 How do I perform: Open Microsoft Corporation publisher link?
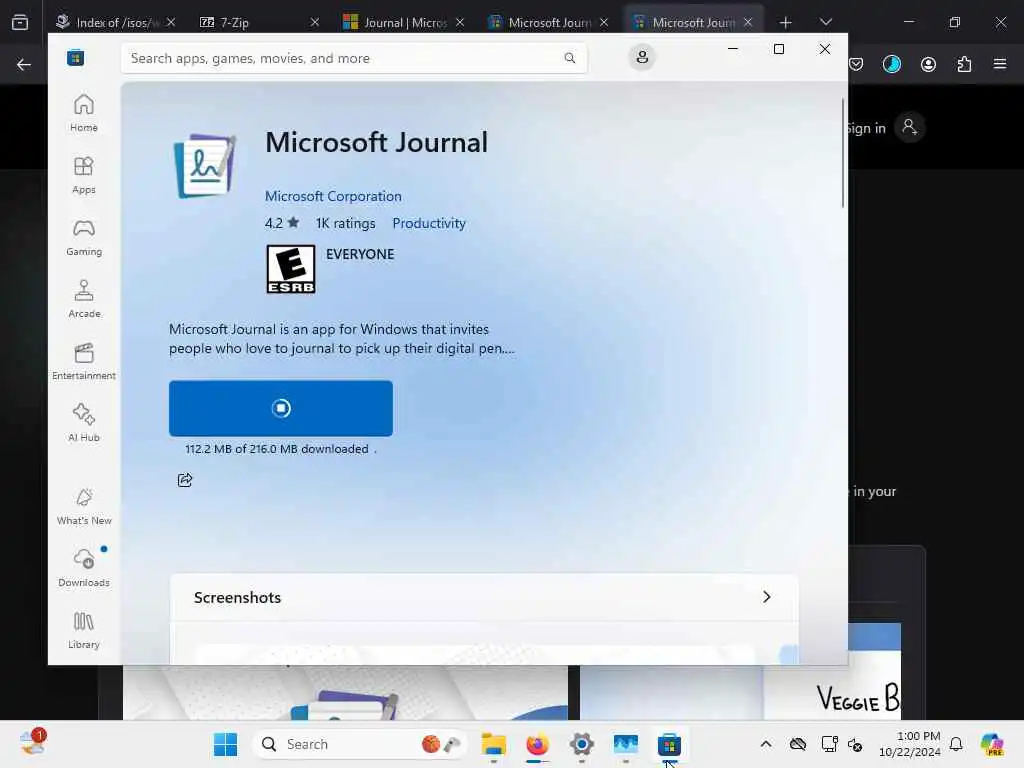coord(333,196)
